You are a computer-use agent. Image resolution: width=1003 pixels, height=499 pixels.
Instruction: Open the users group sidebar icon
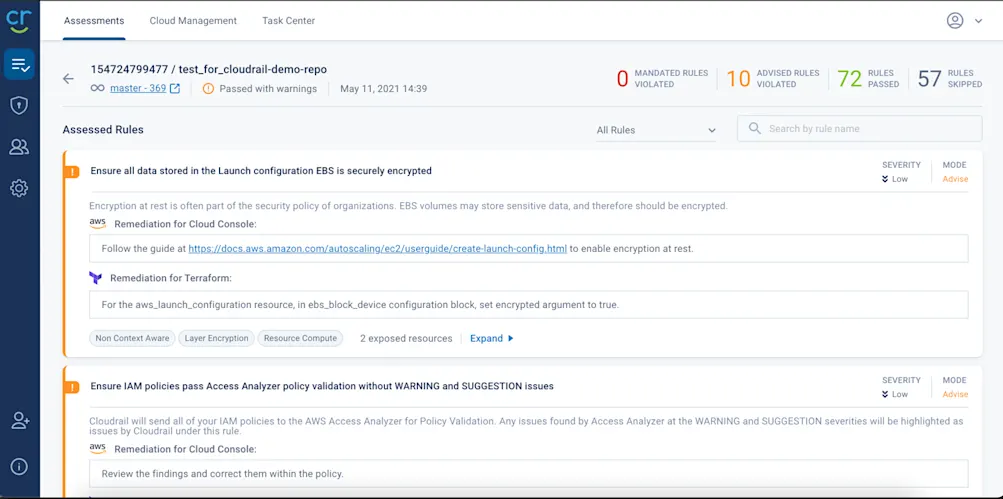(x=19, y=147)
